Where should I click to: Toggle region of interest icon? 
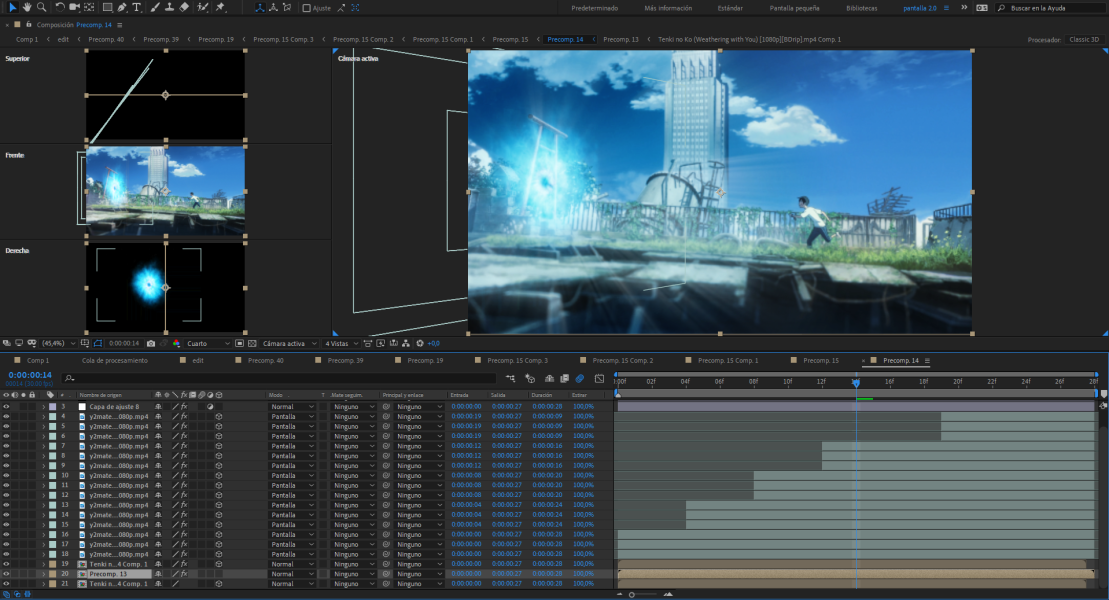[240, 343]
